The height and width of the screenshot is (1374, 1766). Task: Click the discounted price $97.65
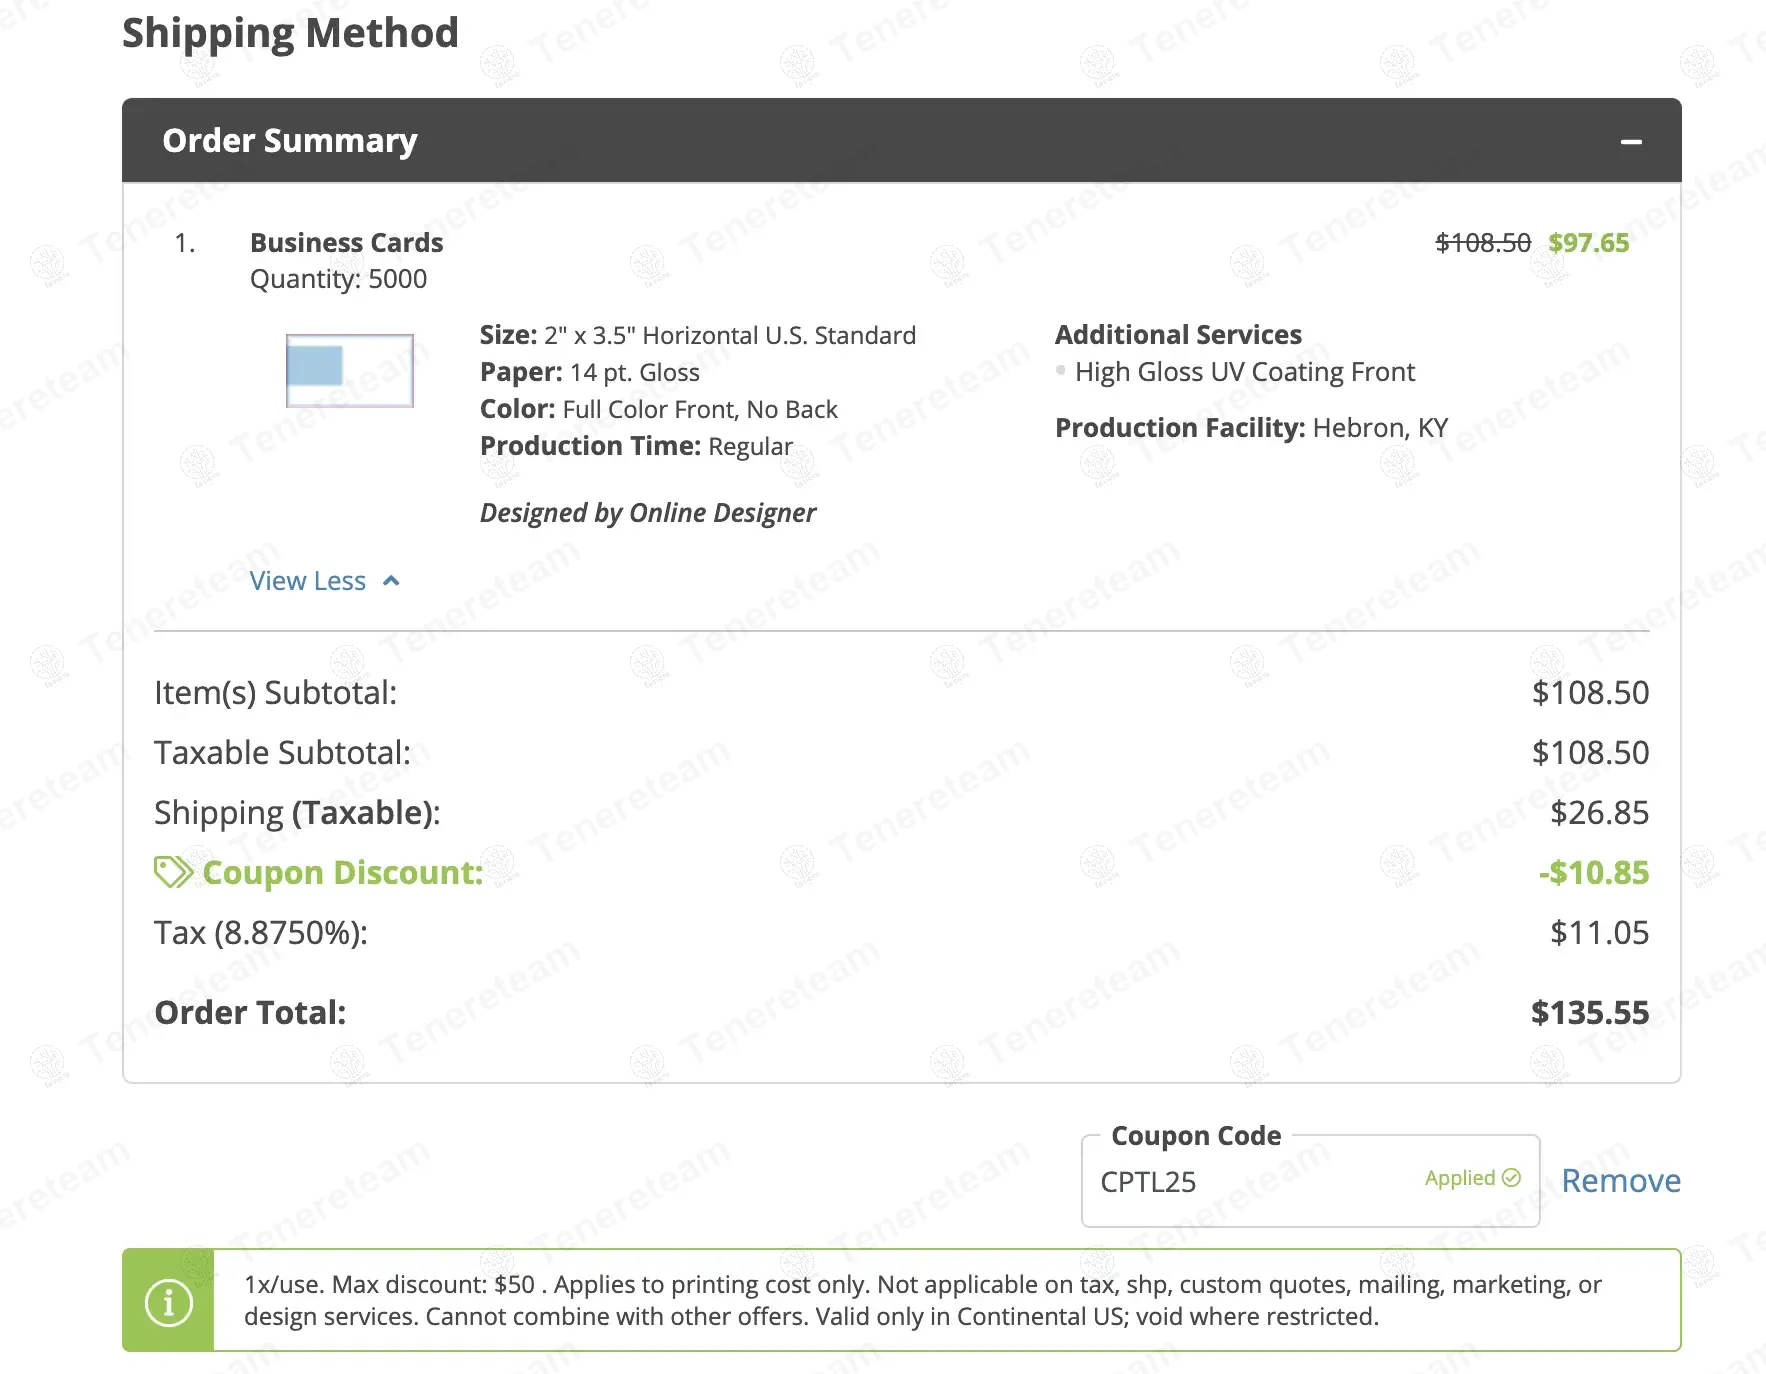tap(1588, 243)
